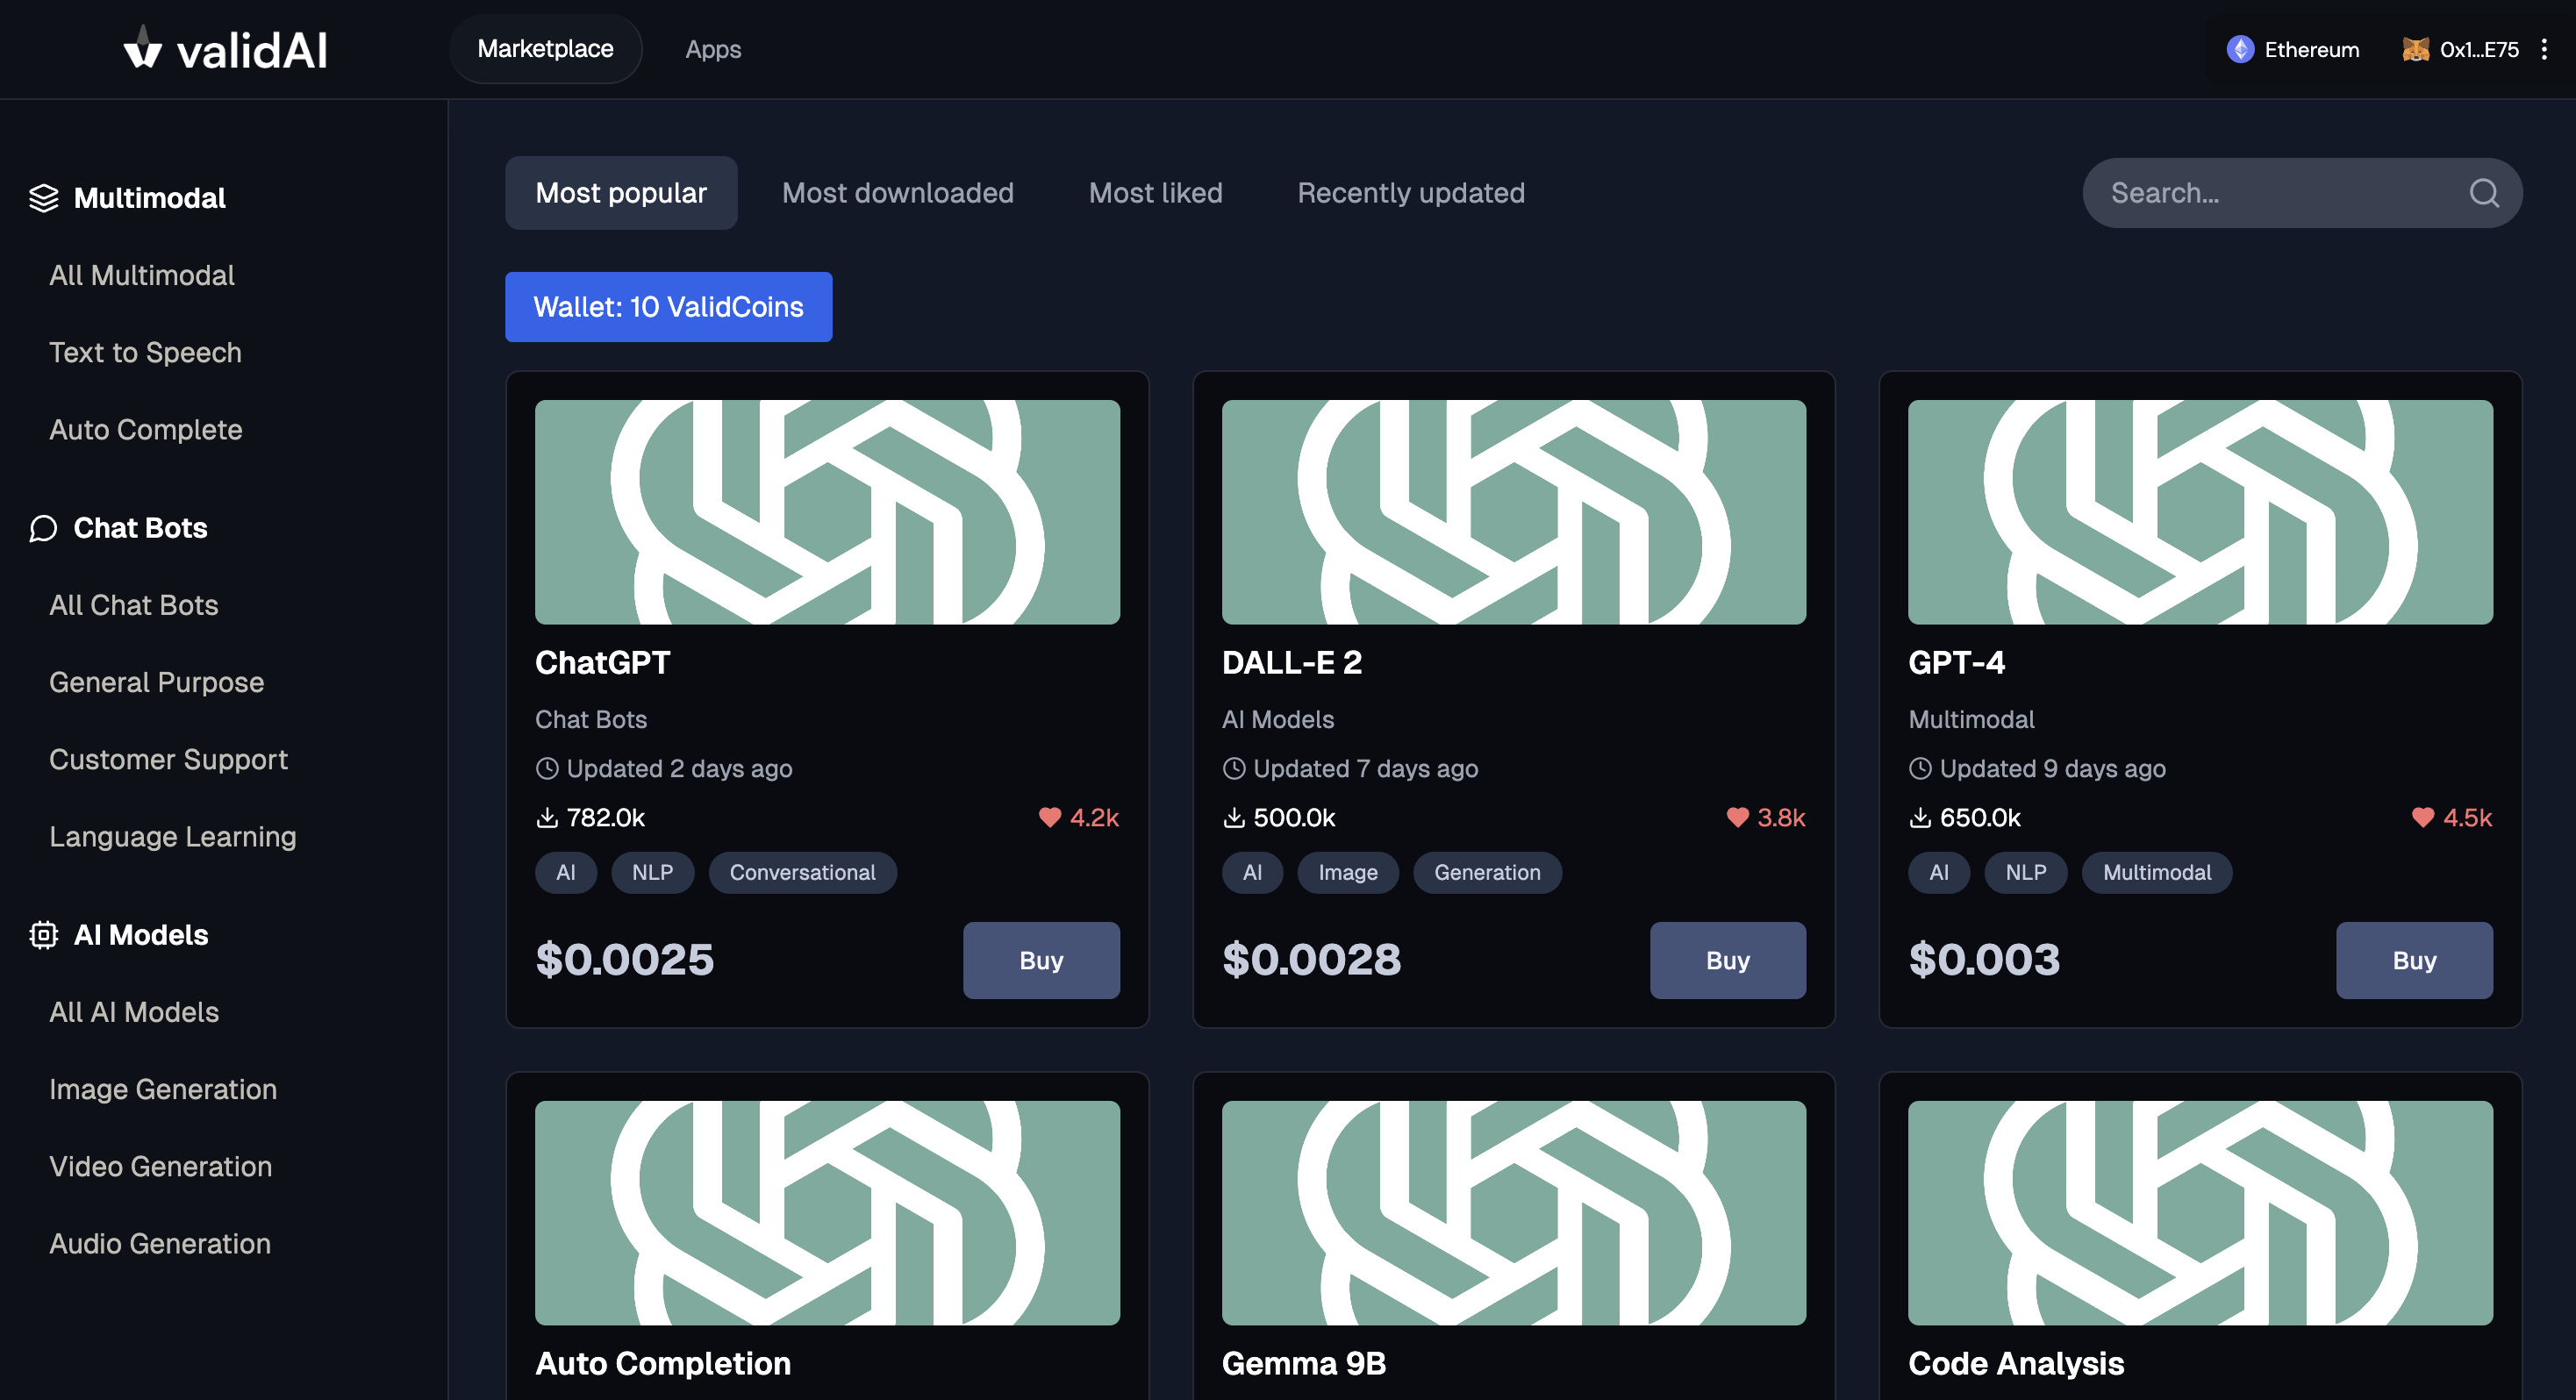Open the Apps navigation item
The width and height of the screenshot is (2576, 1400).
tap(713, 49)
